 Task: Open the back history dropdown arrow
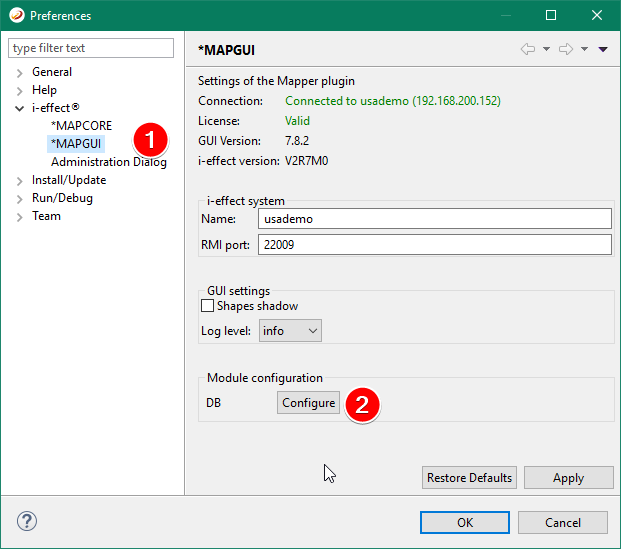(547, 49)
